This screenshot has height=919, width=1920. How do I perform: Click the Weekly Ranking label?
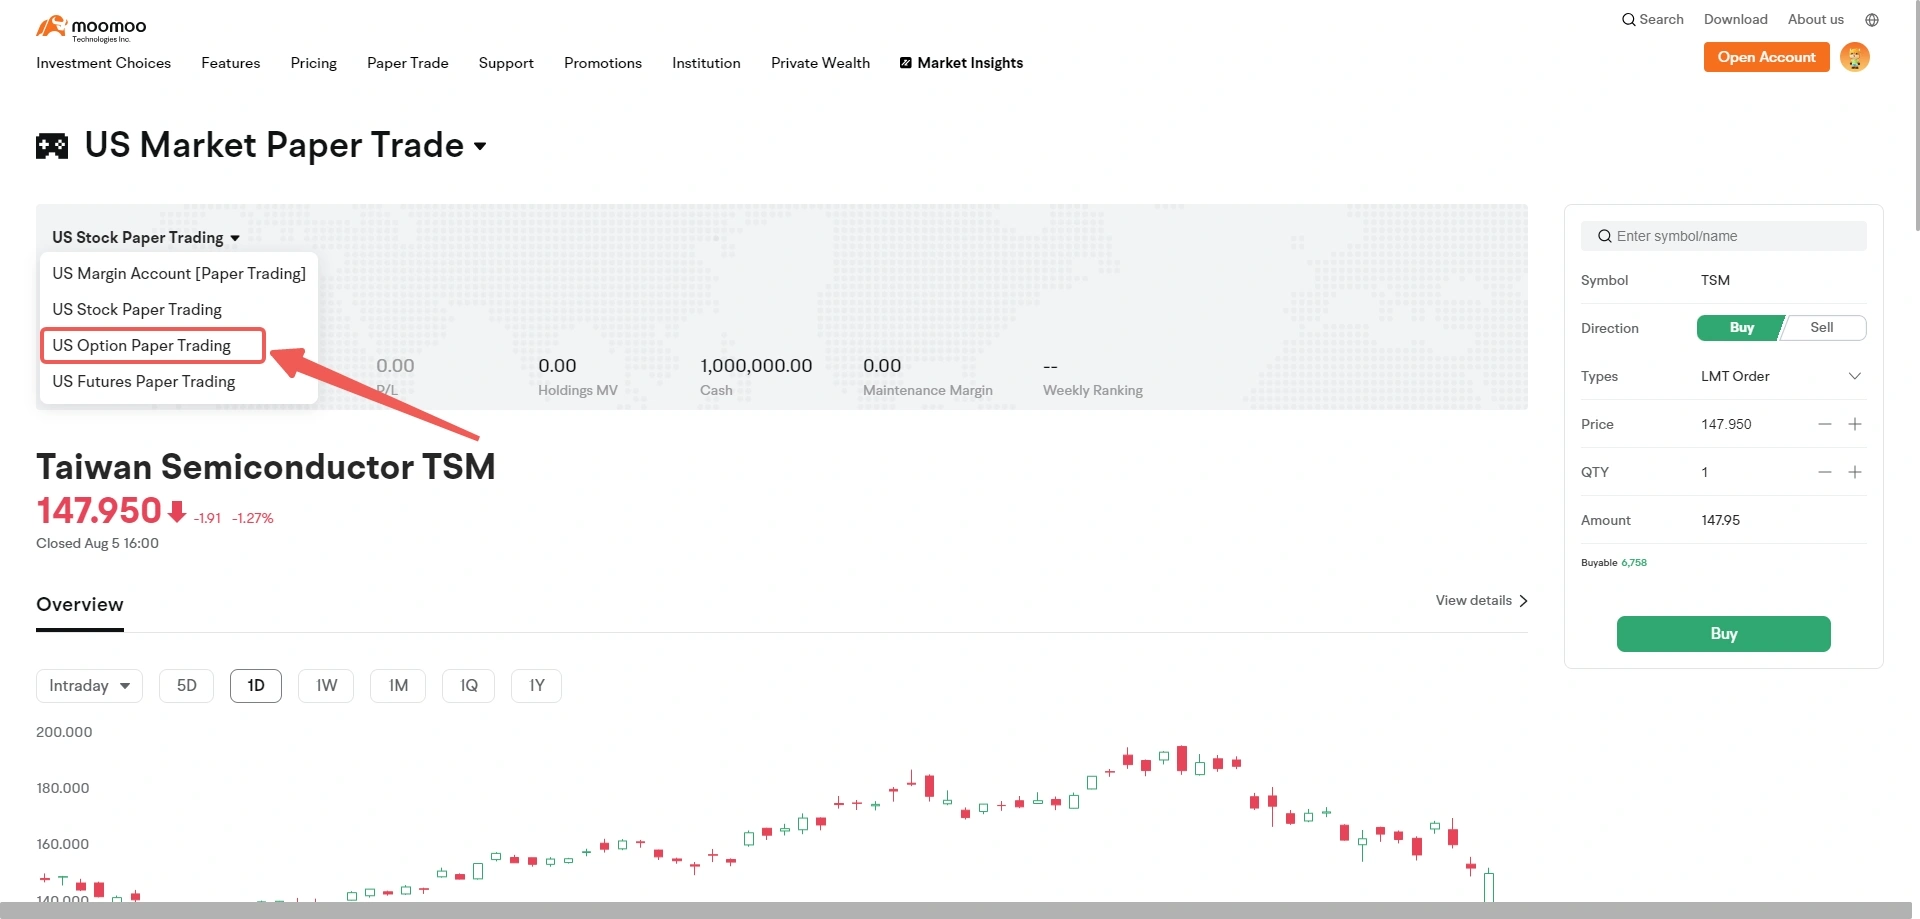tap(1093, 391)
